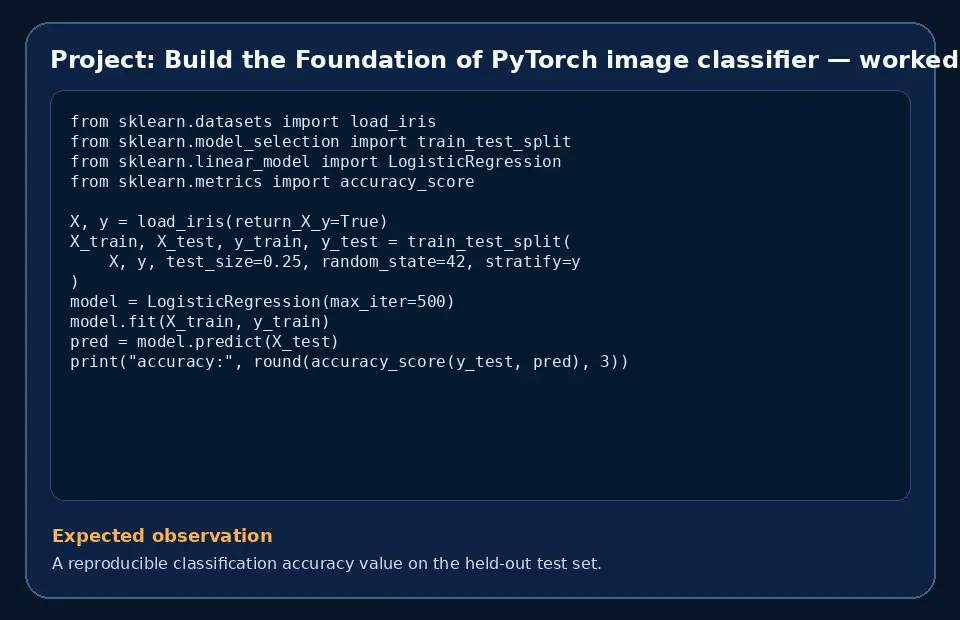Click the 'model = LogisticRegression(max_iter=500)' line
Image resolution: width=960 pixels, height=620 pixels.
click(x=262, y=302)
